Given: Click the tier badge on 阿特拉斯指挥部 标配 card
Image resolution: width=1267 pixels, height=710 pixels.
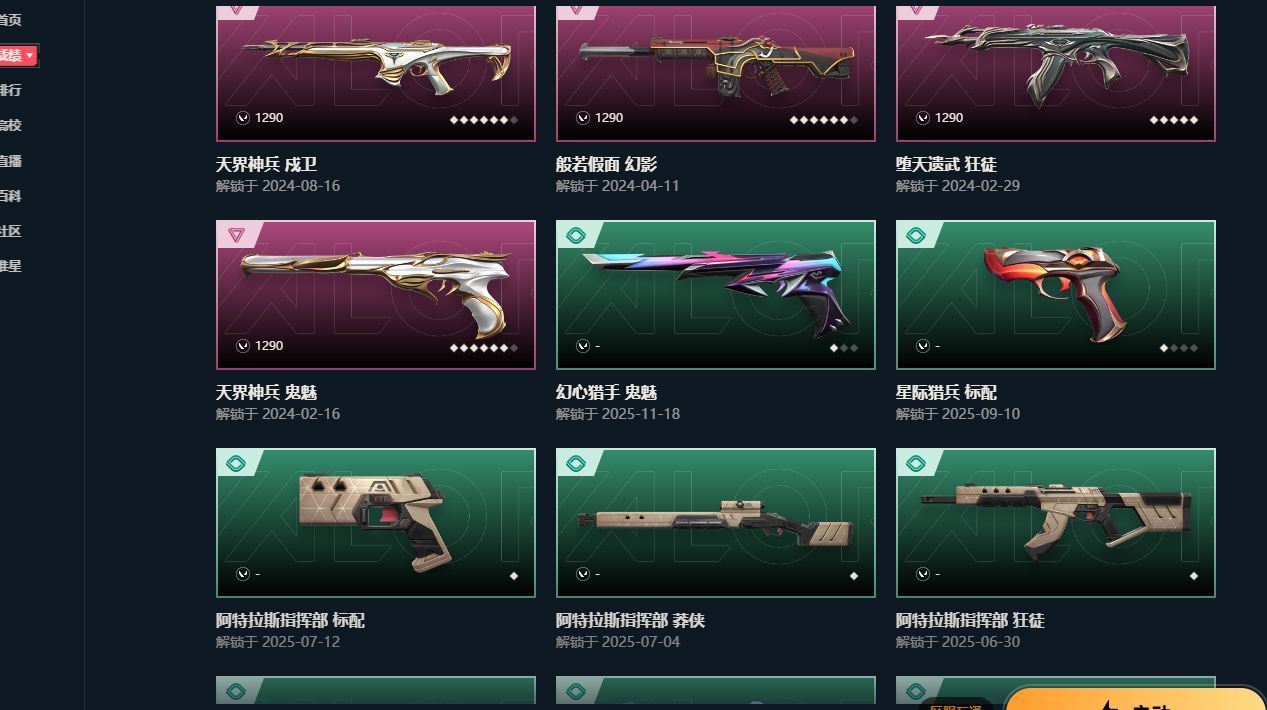Looking at the screenshot, I should click(x=236, y=464).
